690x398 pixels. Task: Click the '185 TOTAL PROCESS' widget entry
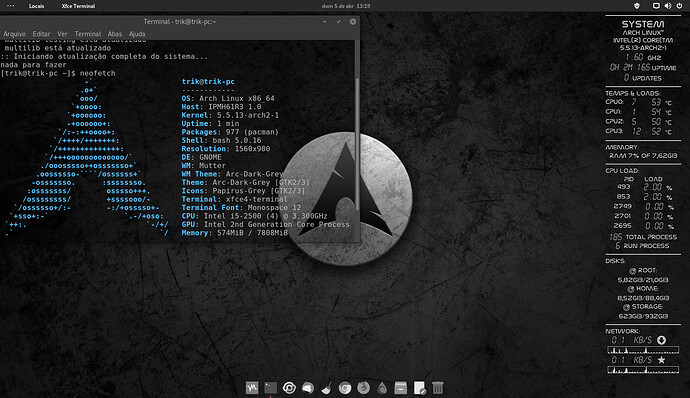(x=643, y=237)
